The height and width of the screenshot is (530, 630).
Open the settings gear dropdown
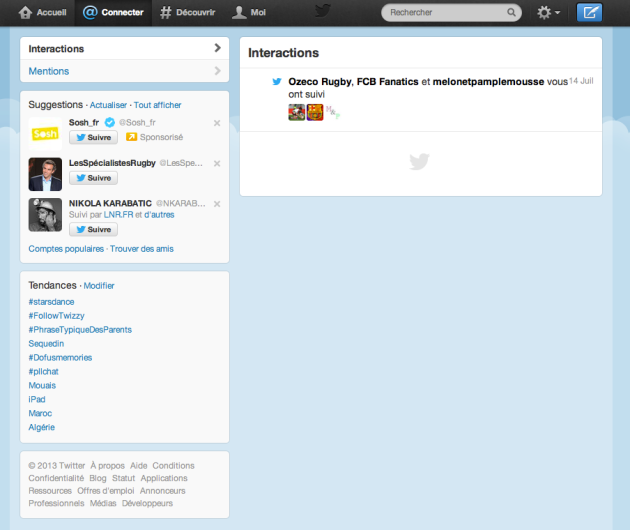click(x=548, y=12)
